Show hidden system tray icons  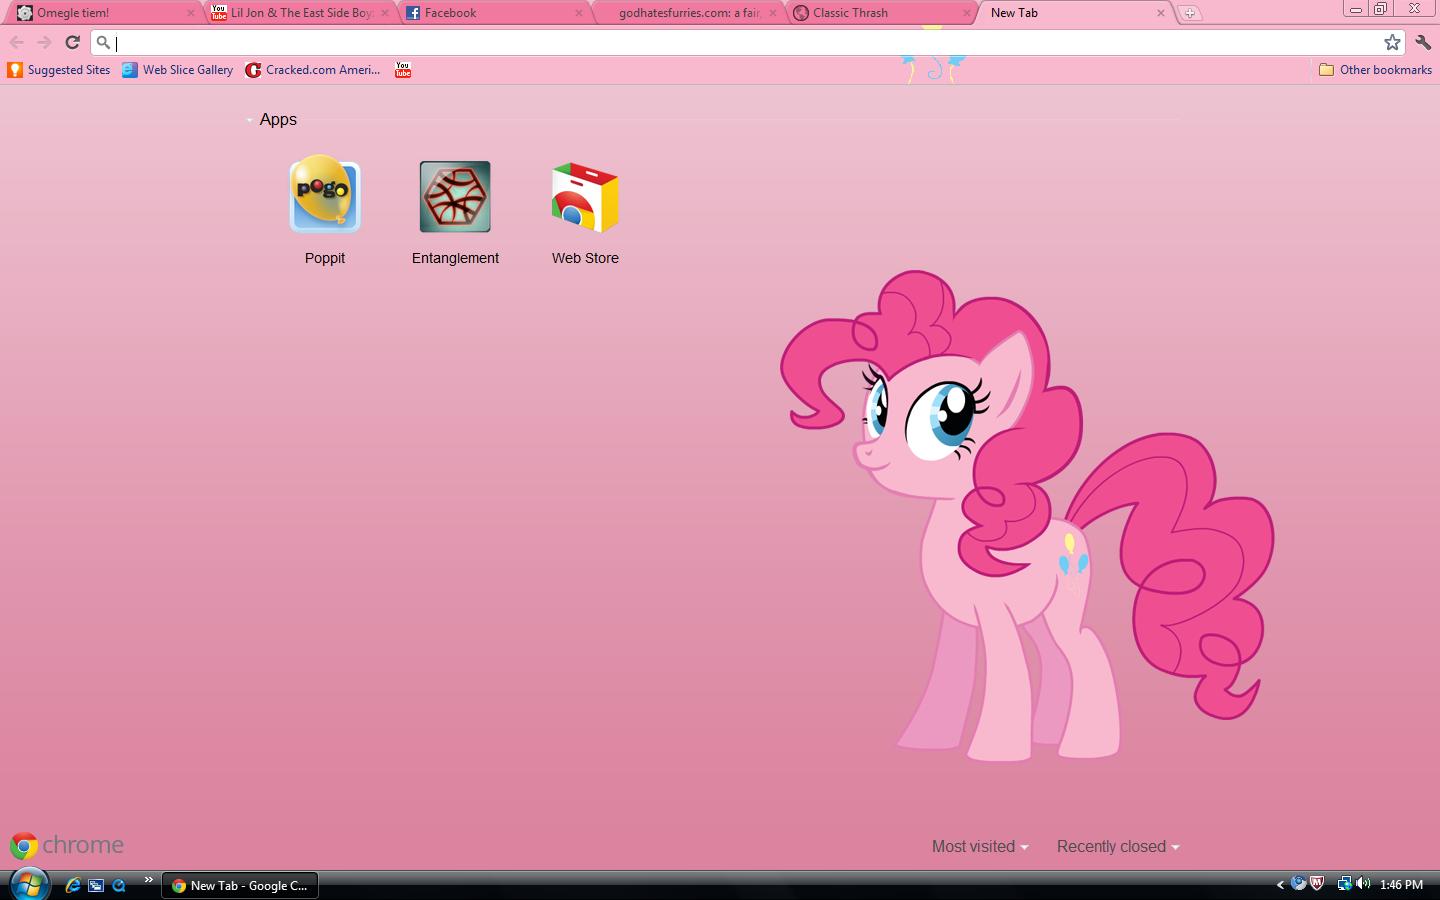(x=1280, y=885)
